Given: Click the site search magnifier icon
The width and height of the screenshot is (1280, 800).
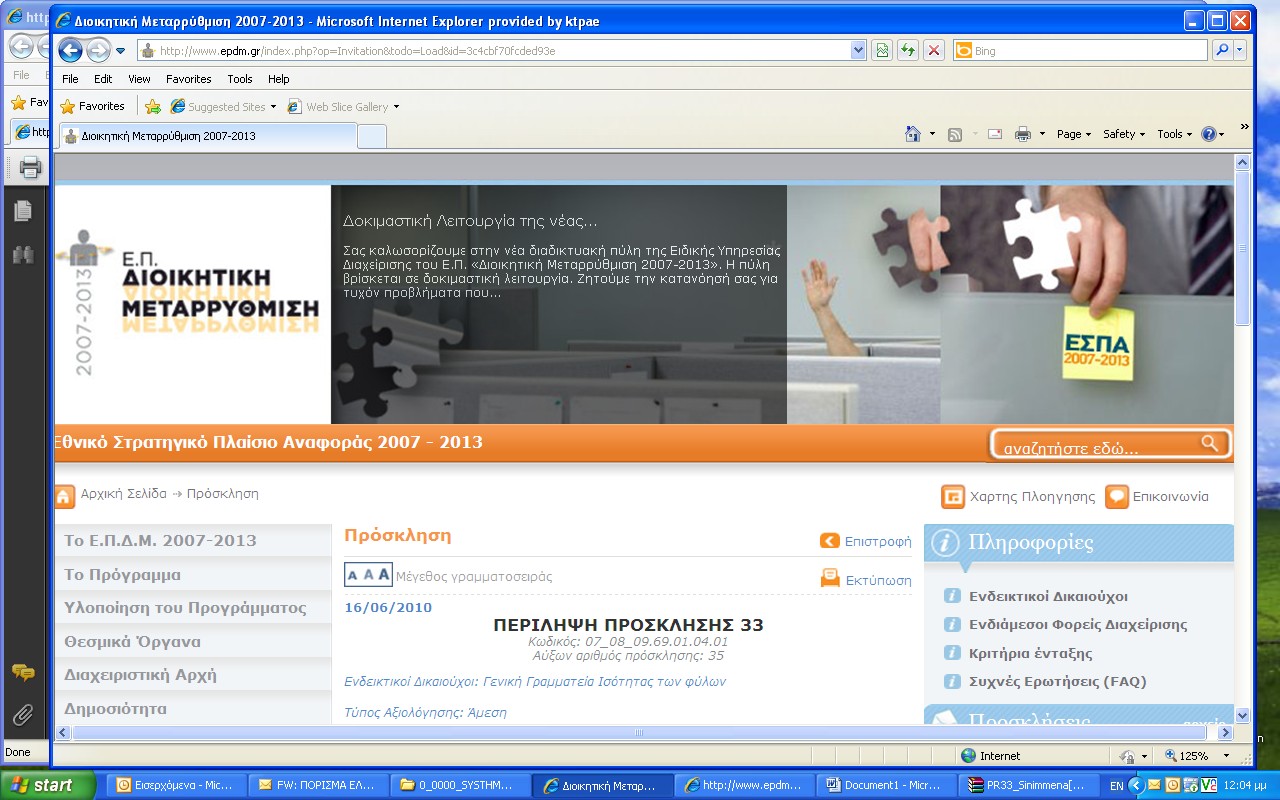Looking at the screenshot, I should 1210,443.
